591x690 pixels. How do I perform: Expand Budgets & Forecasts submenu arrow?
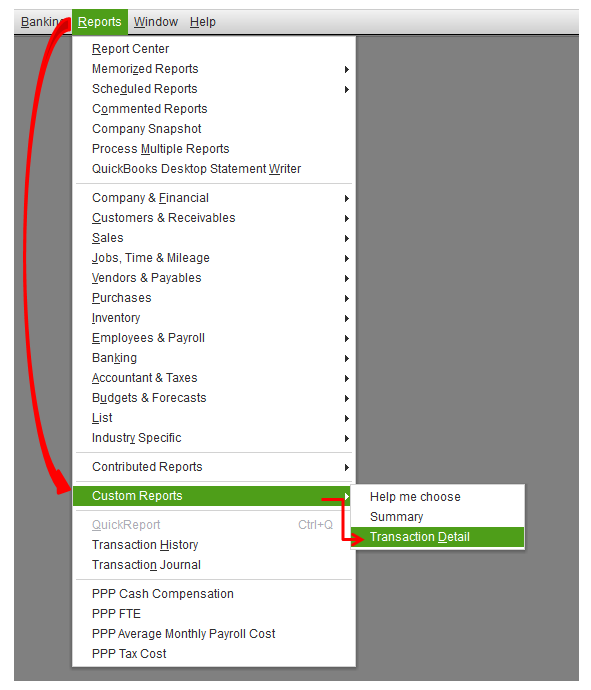[x=347, y=399]
